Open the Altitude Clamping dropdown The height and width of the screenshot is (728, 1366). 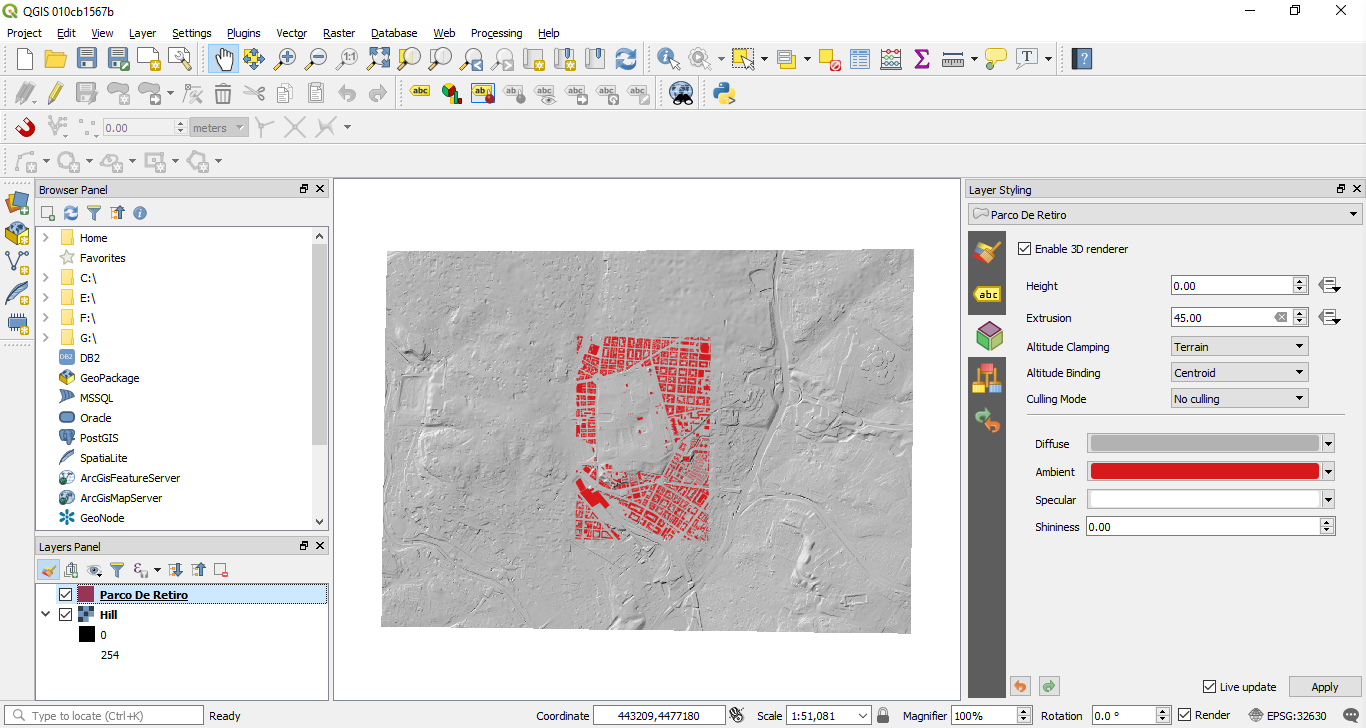pyautogui.click(x=1240, y=347)
